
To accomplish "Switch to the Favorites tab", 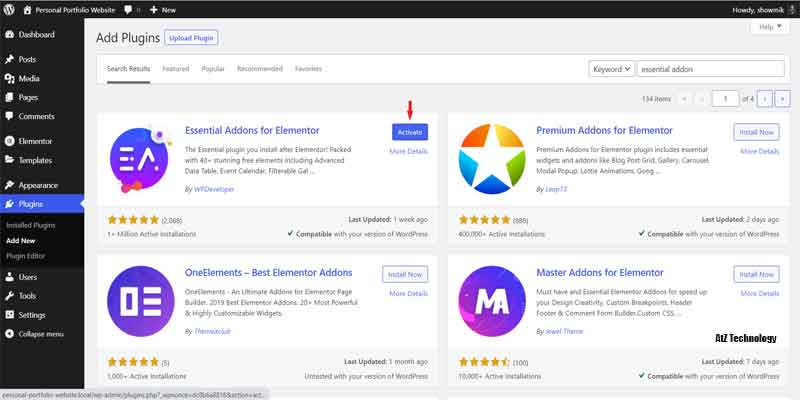I will [309, 69].
